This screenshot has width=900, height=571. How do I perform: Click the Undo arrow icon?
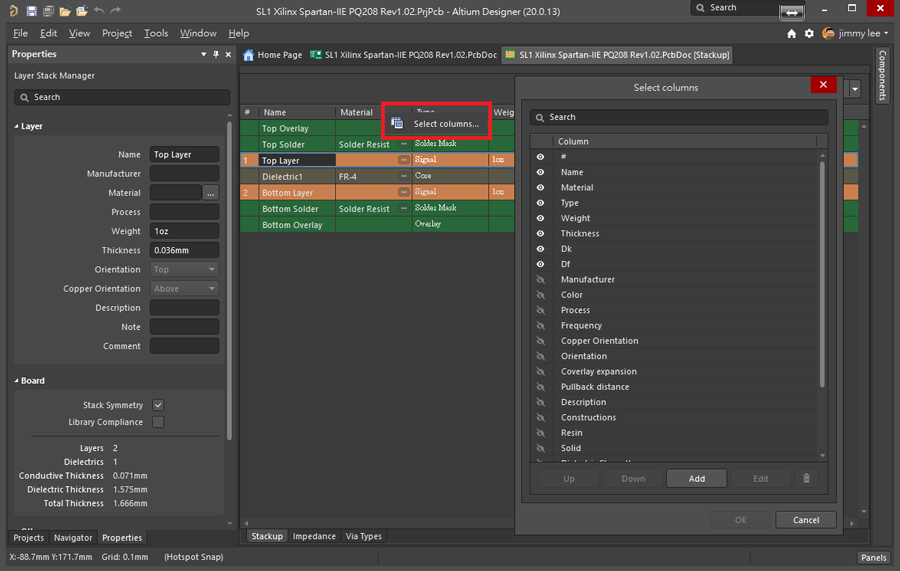[x=98, y=11]
